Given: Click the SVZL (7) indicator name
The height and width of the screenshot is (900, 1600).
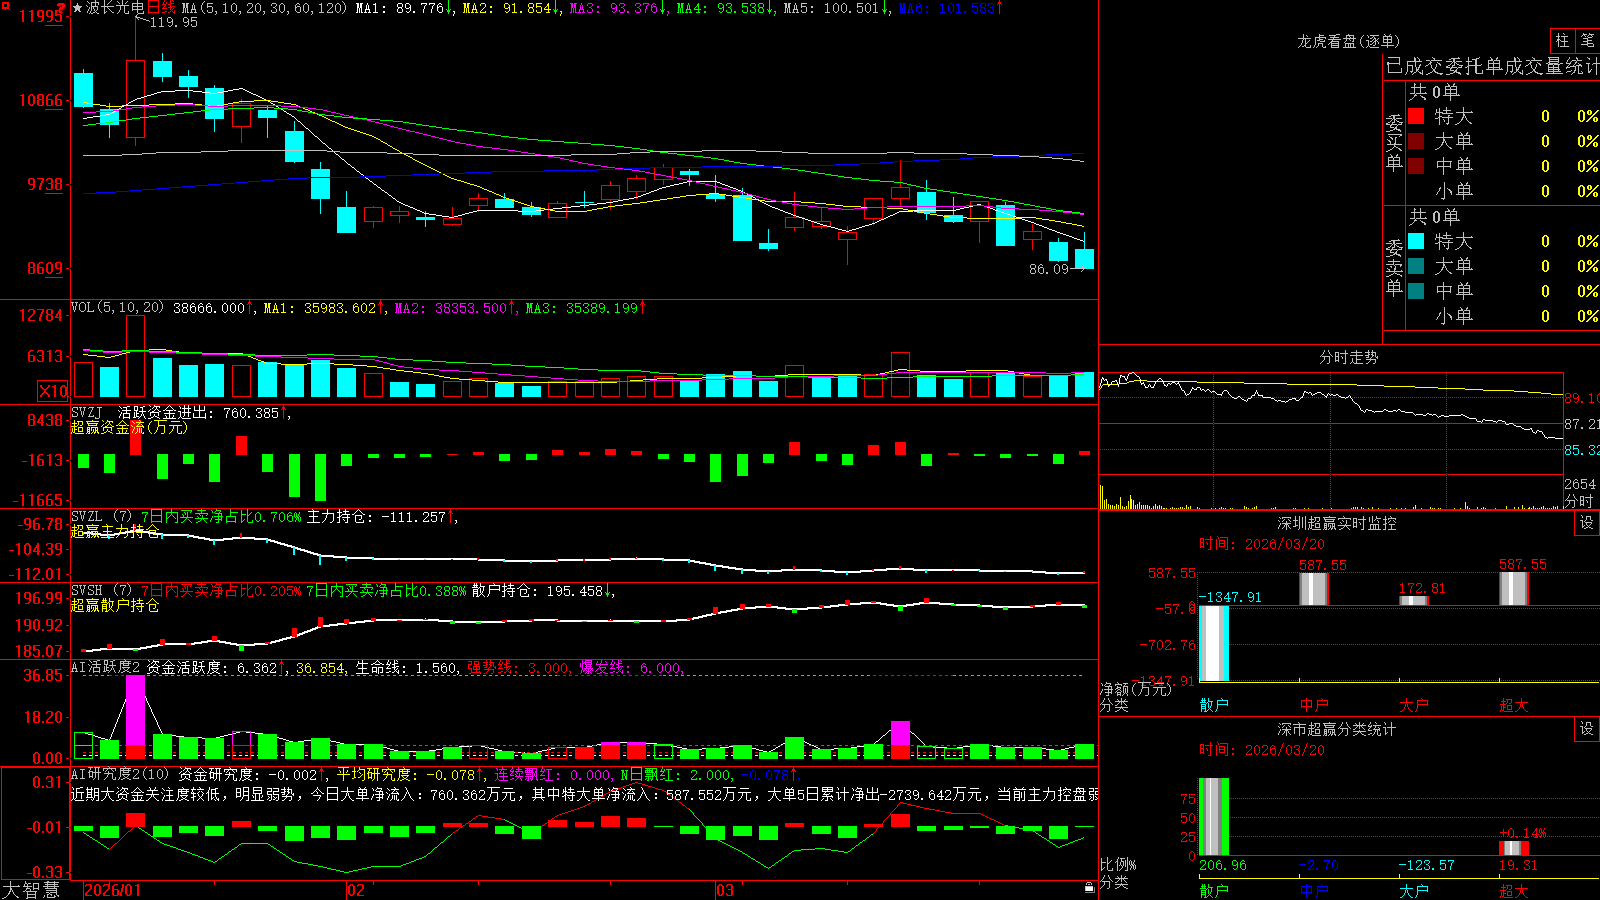Looking at the screenshot, I should pos(101,517).
